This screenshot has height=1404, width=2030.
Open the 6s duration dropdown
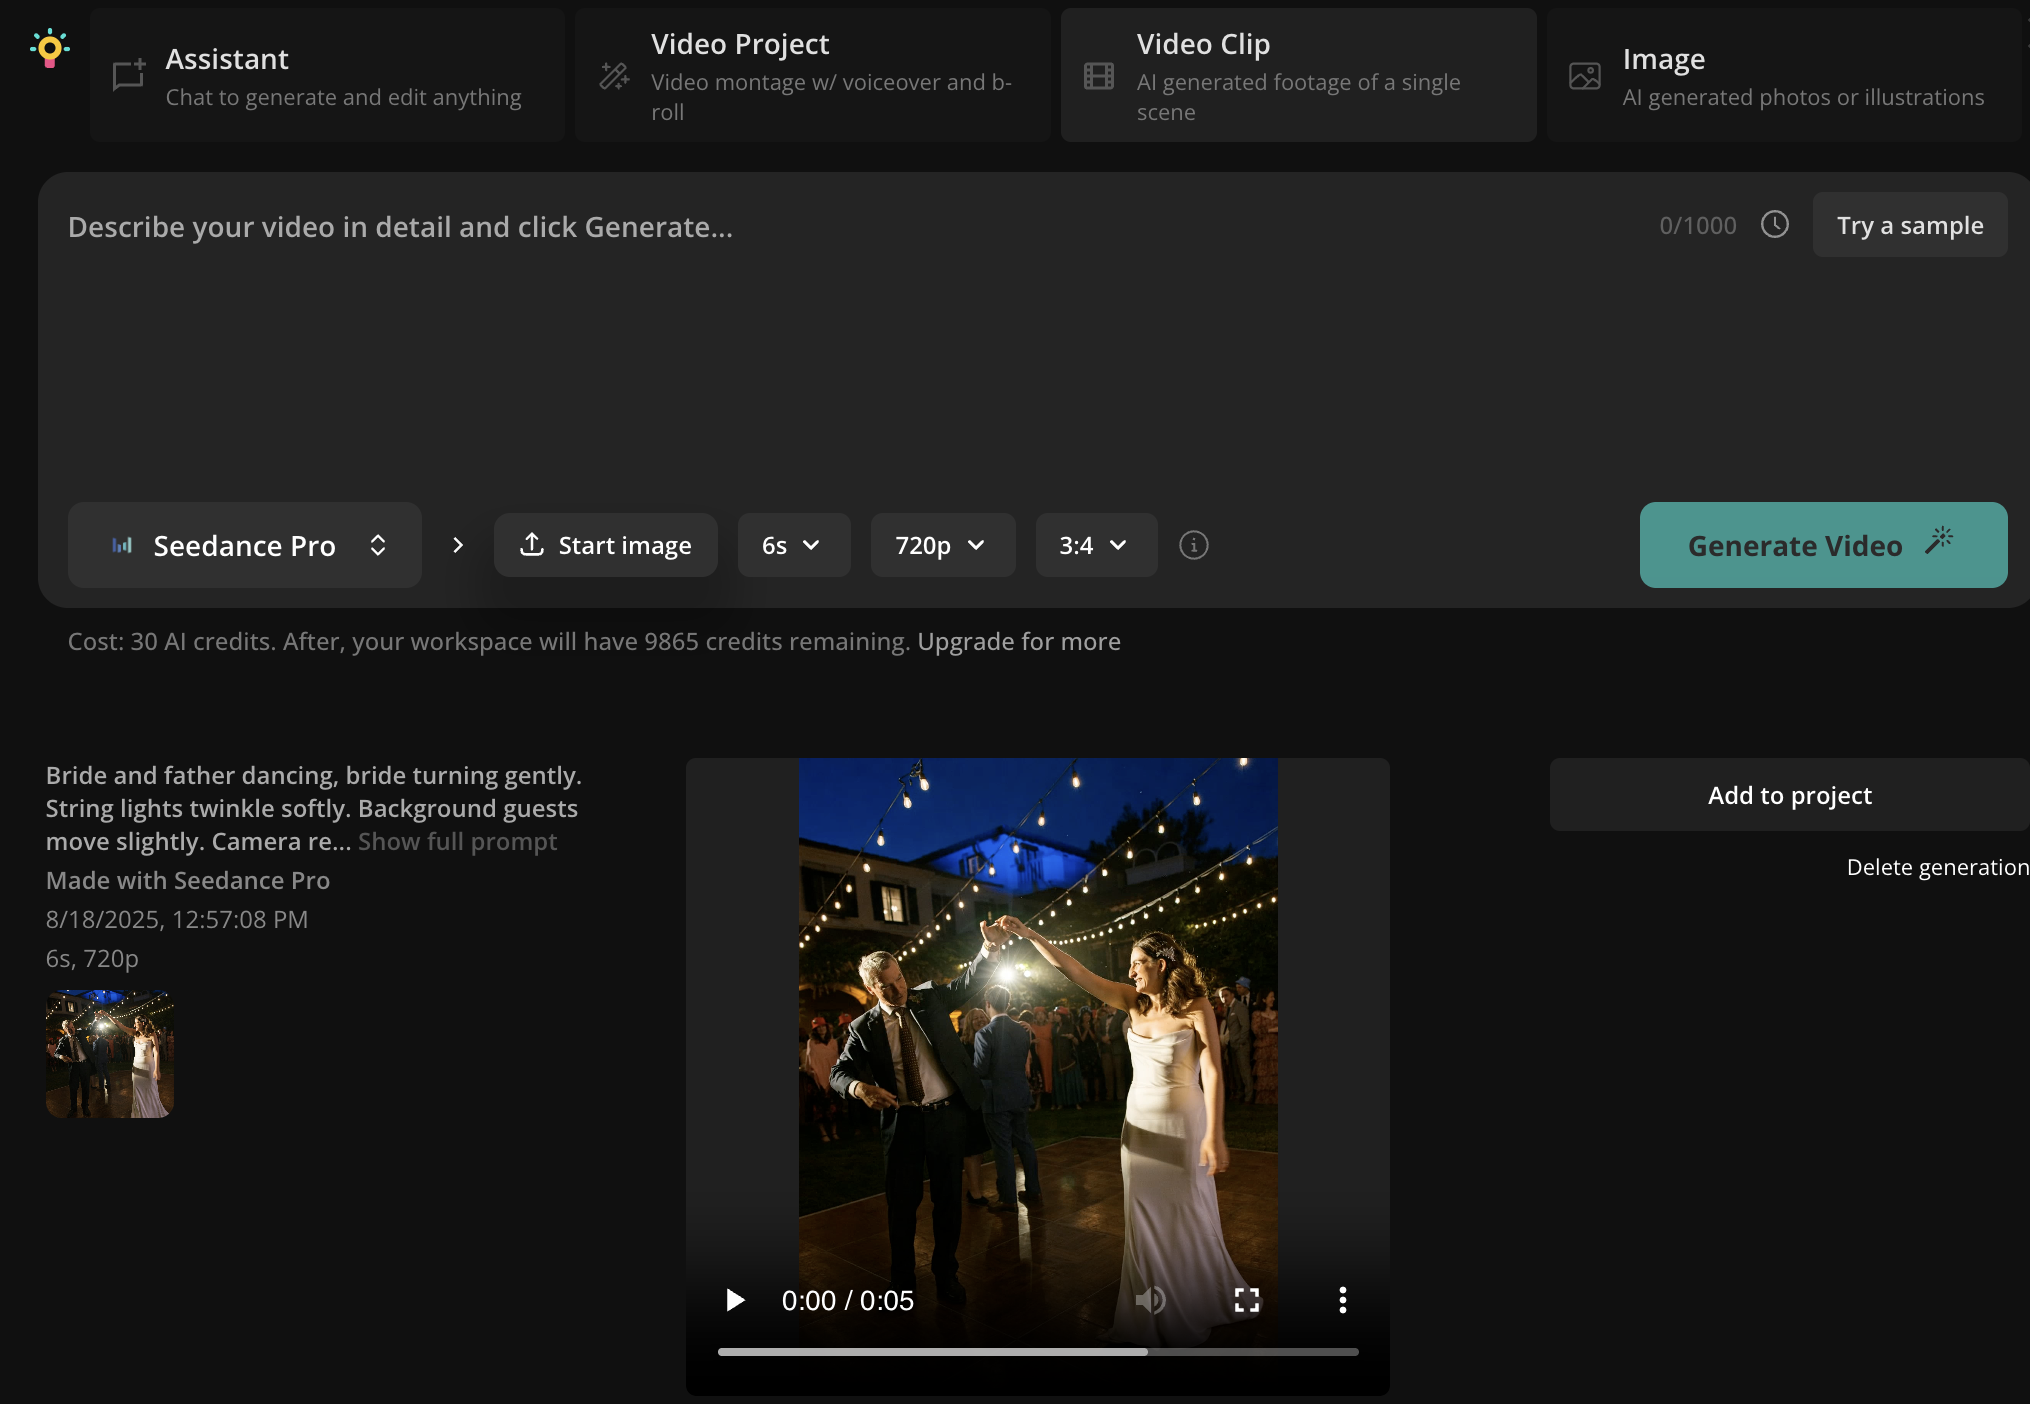coord(793,545)
